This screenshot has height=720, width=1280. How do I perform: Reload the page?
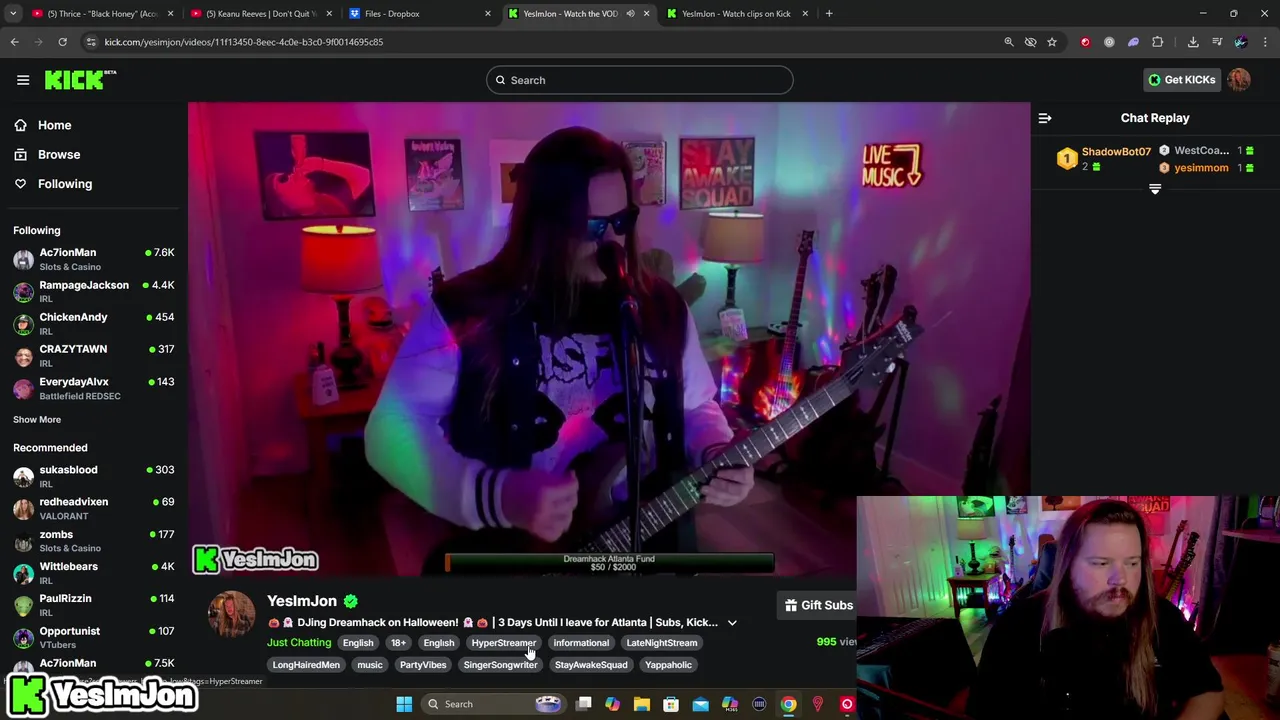[x=62, y=42]
